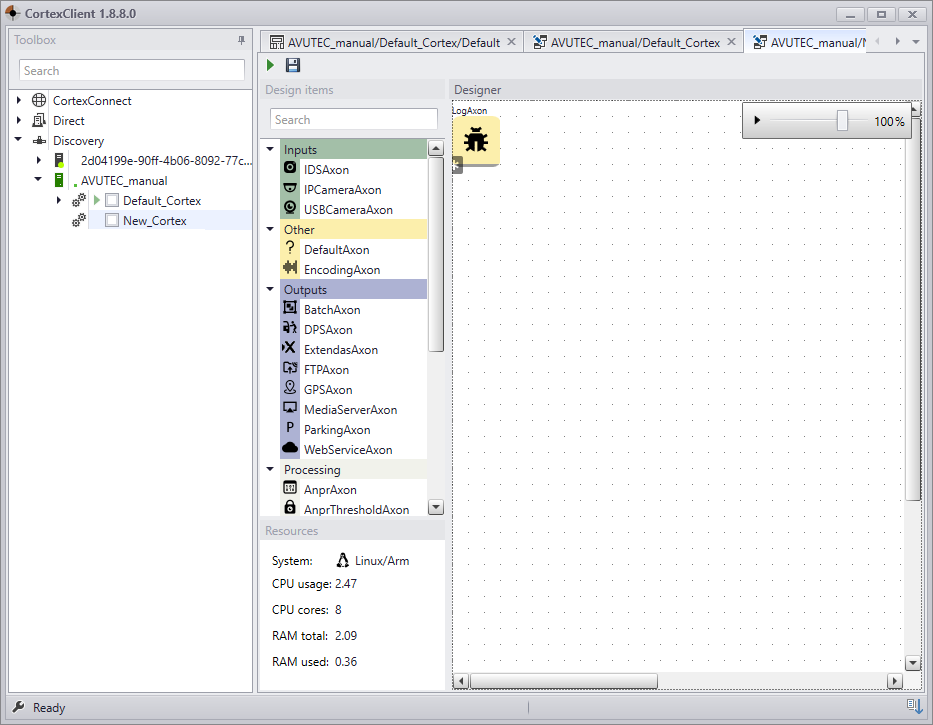Select the DPSAxon icon
Viewport: 933px width, 725px height.
pyautogui.click(x=290, y=327)
